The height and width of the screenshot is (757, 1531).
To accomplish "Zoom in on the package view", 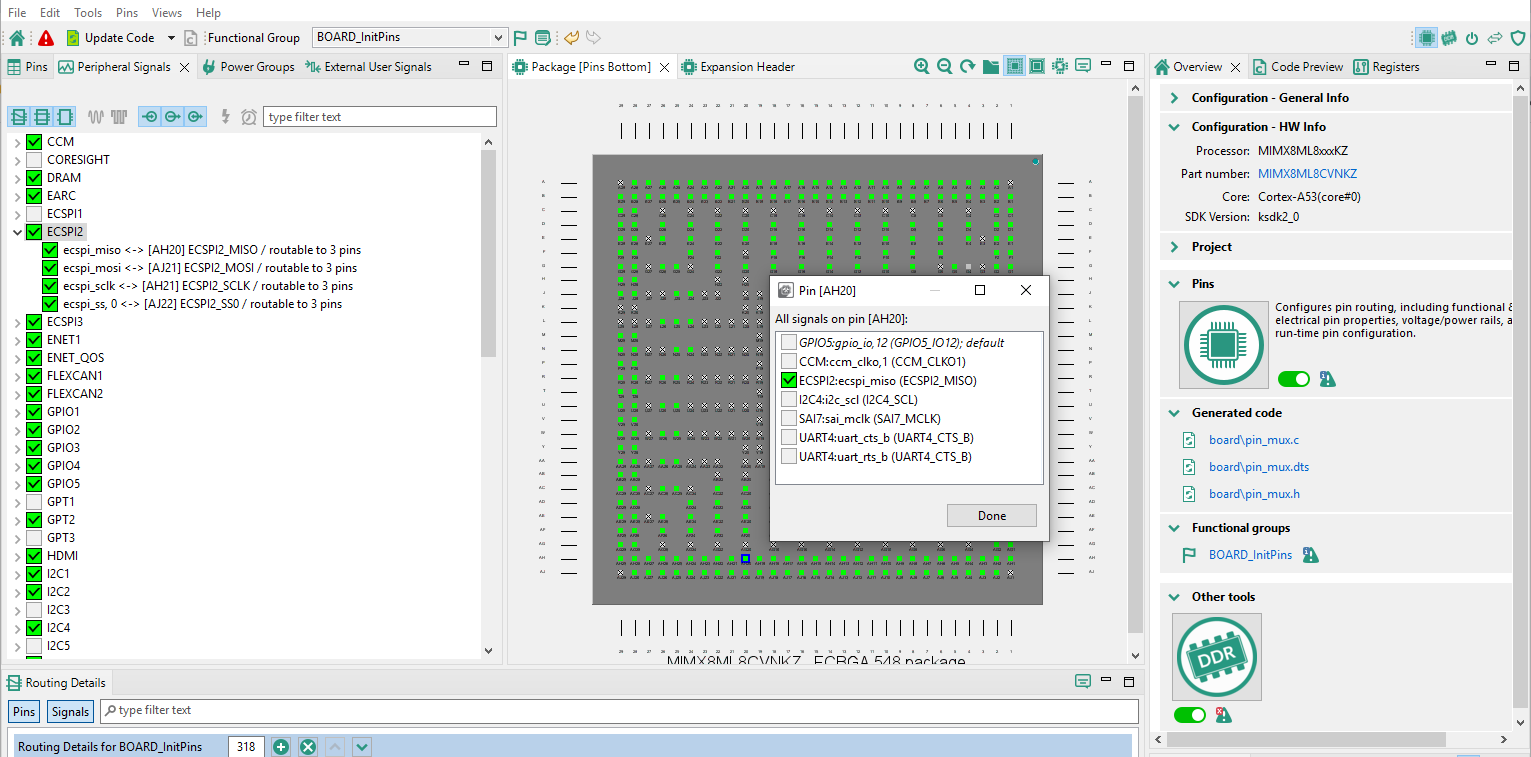I will pyautogui.click(x=921, y=66).
